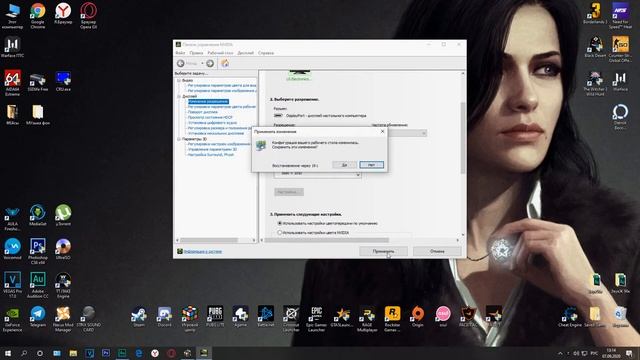The width and height of the screenshot is (640, 360).
Task: Select Изменение разрешения in the task tree
Action: coord(208,102)
